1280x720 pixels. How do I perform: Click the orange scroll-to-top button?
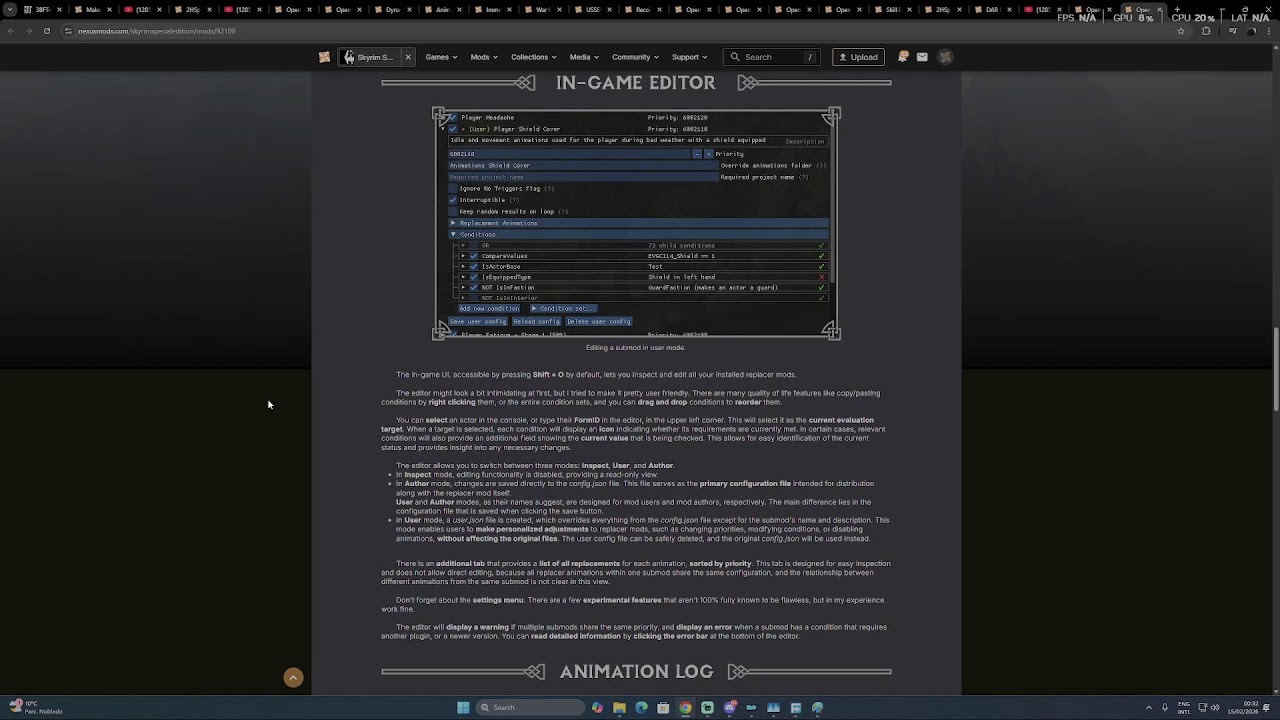pos(293,678)
